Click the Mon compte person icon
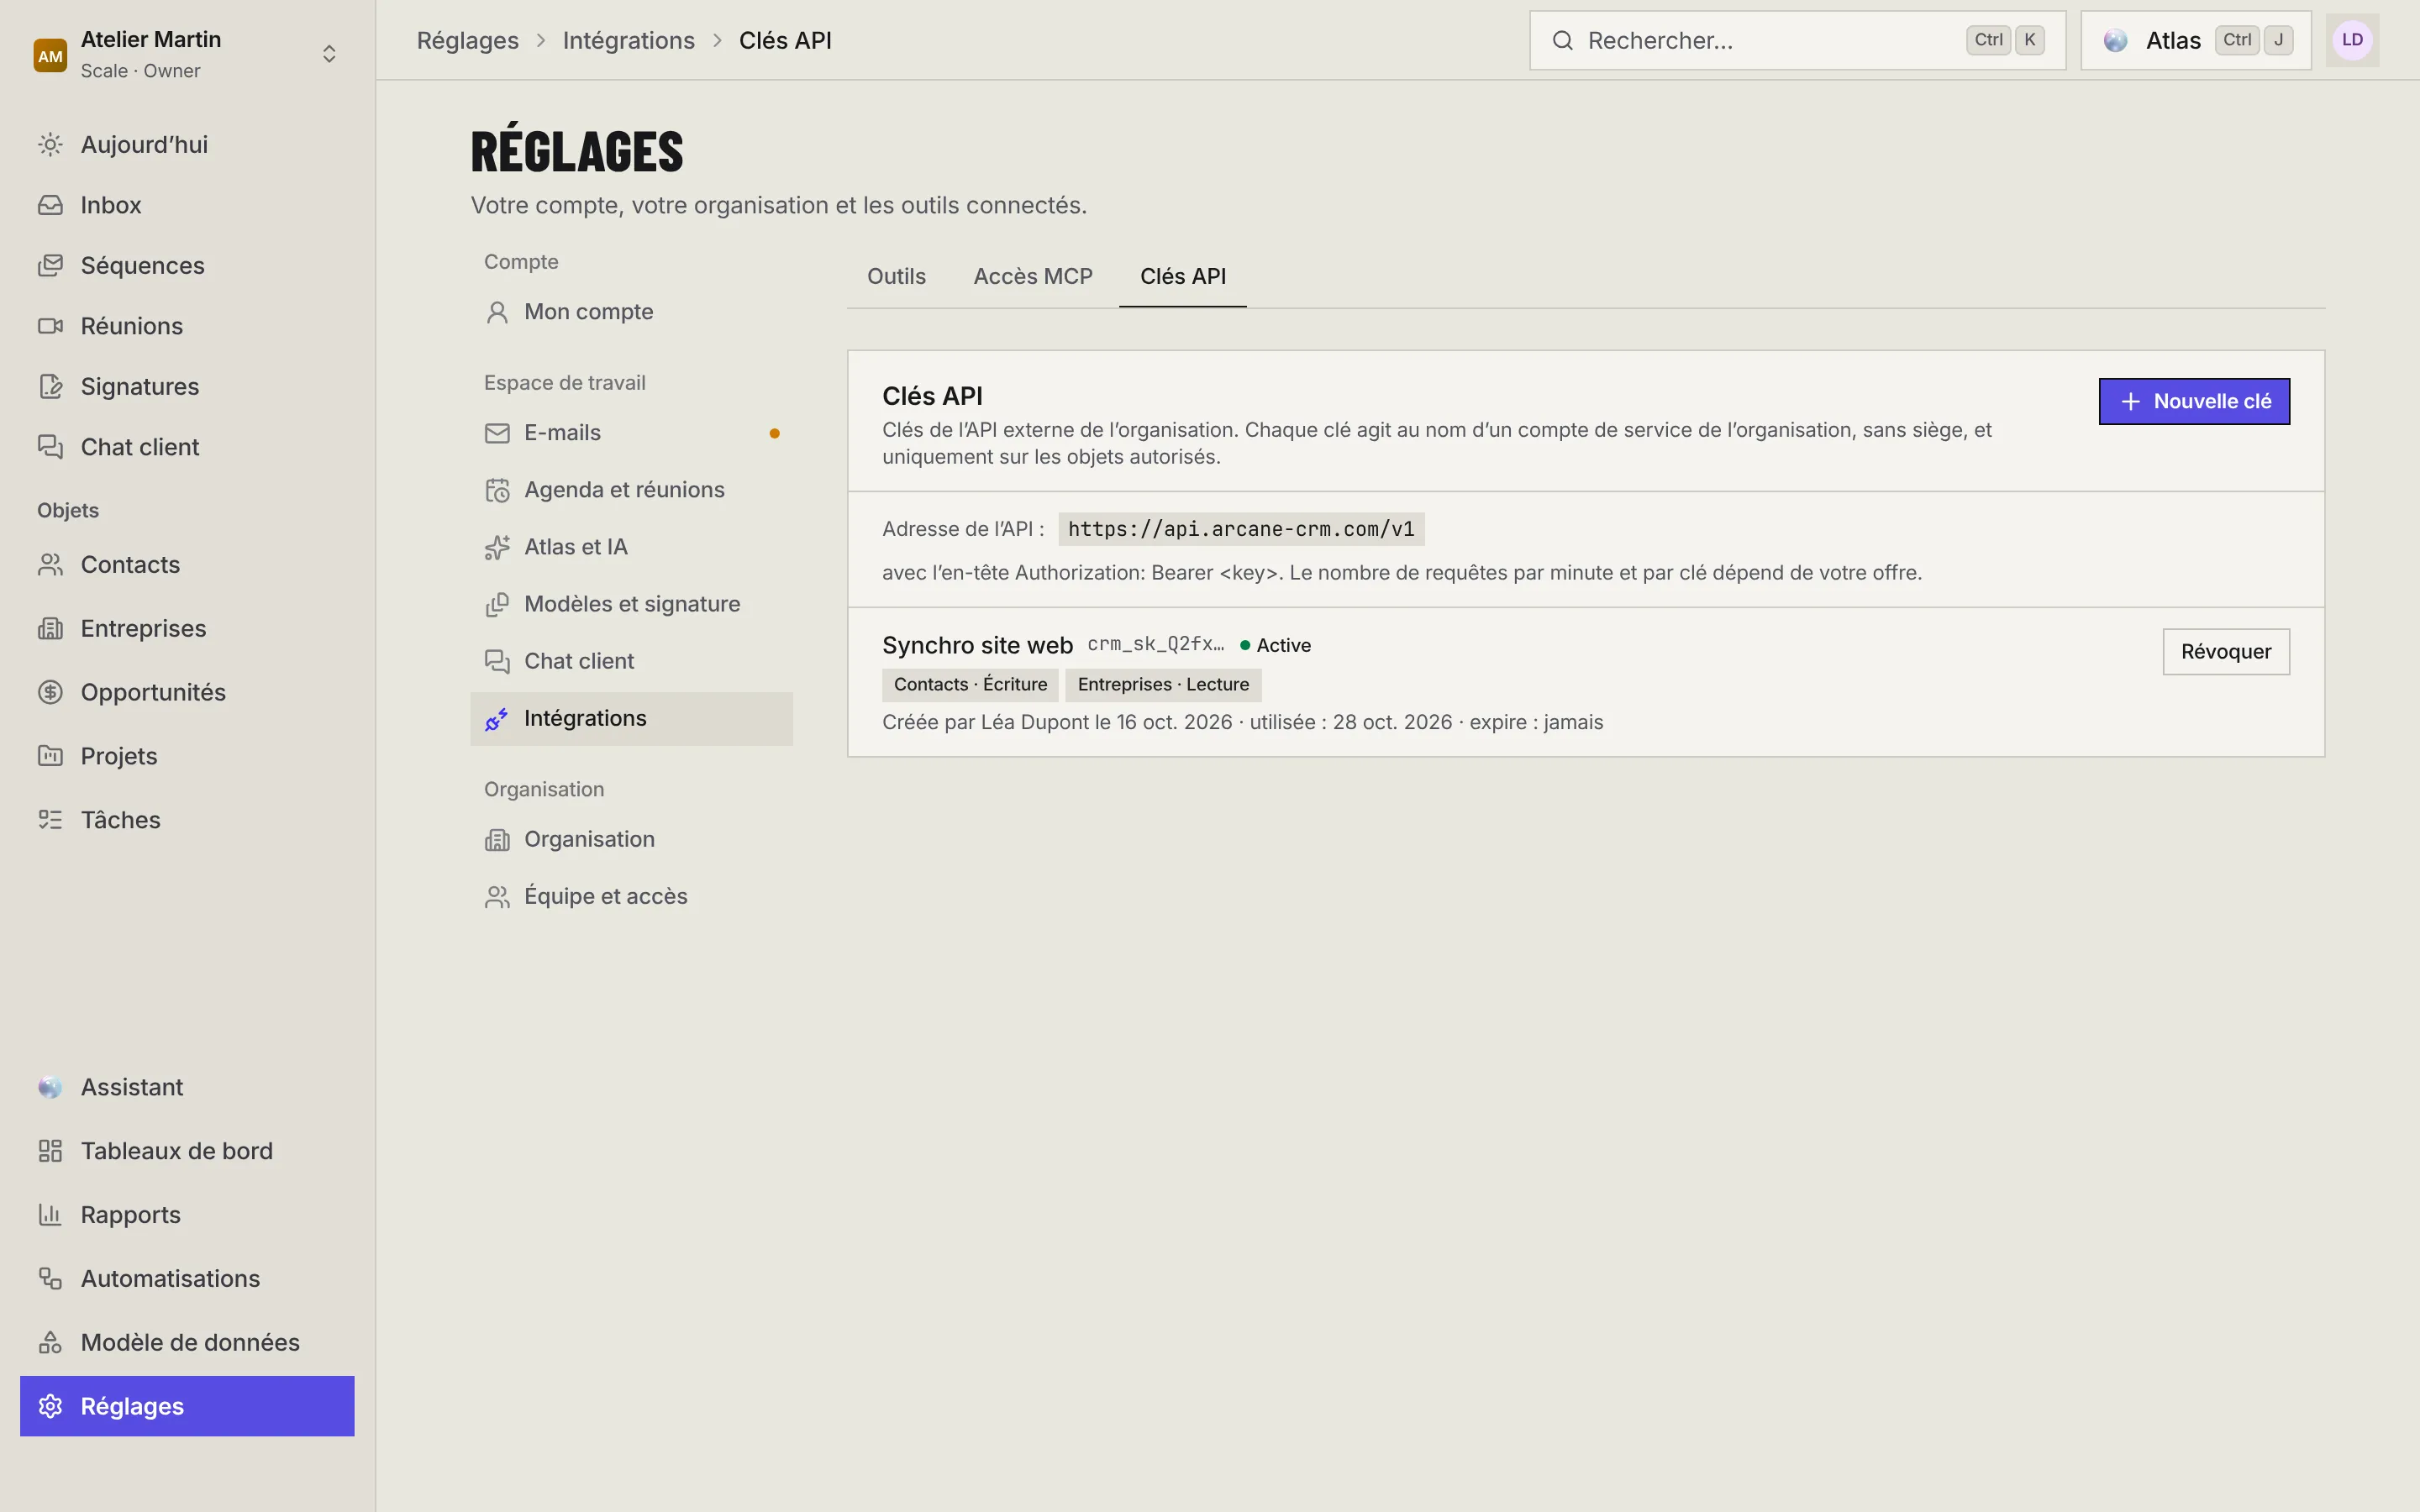Viewport: 2420px width, 1512px height. [x=497, y=313]
